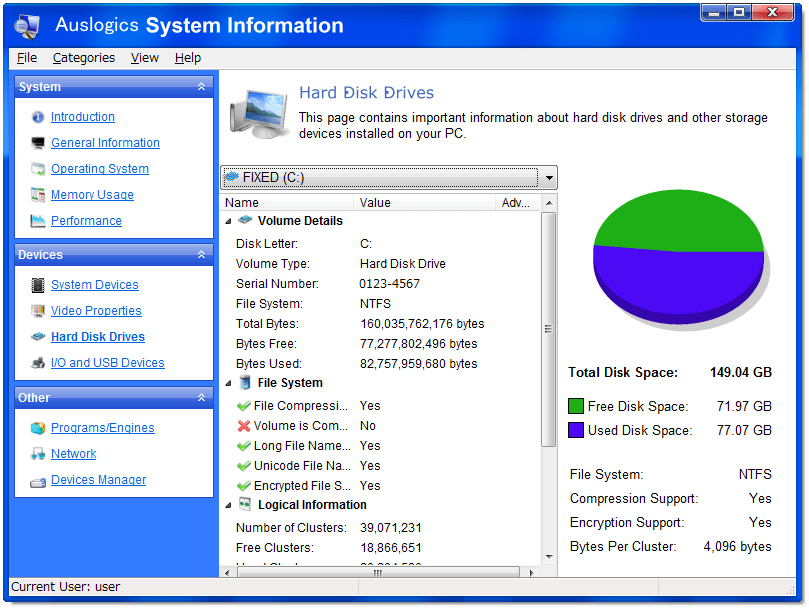Viewport: 809px width, 609px height.
Task: Open the Help menu
Action: point(187,58)
